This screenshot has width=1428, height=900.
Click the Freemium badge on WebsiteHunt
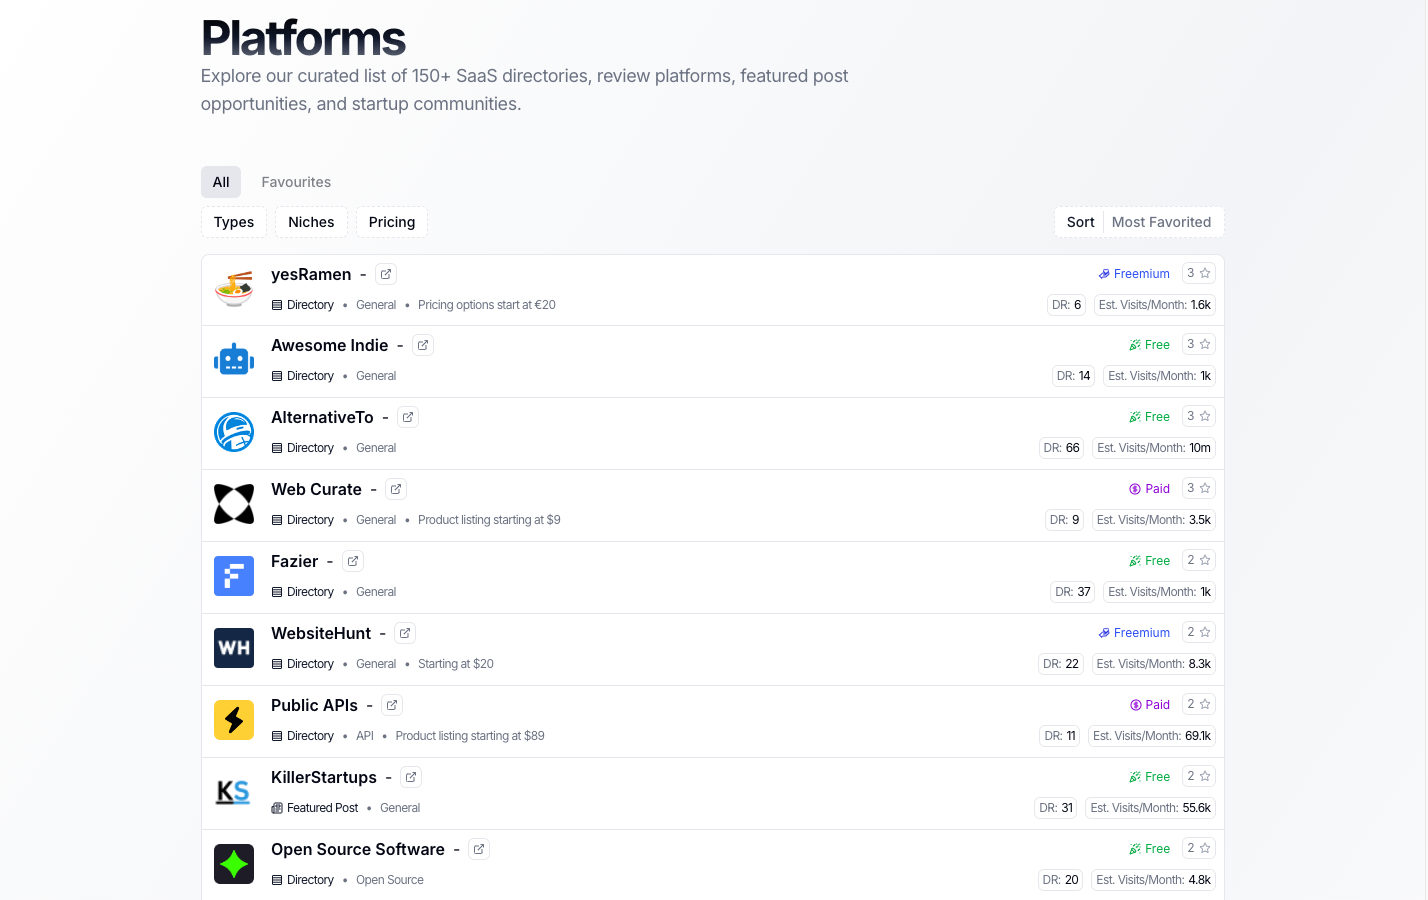pyautogui.click(x=1134, y=633)
